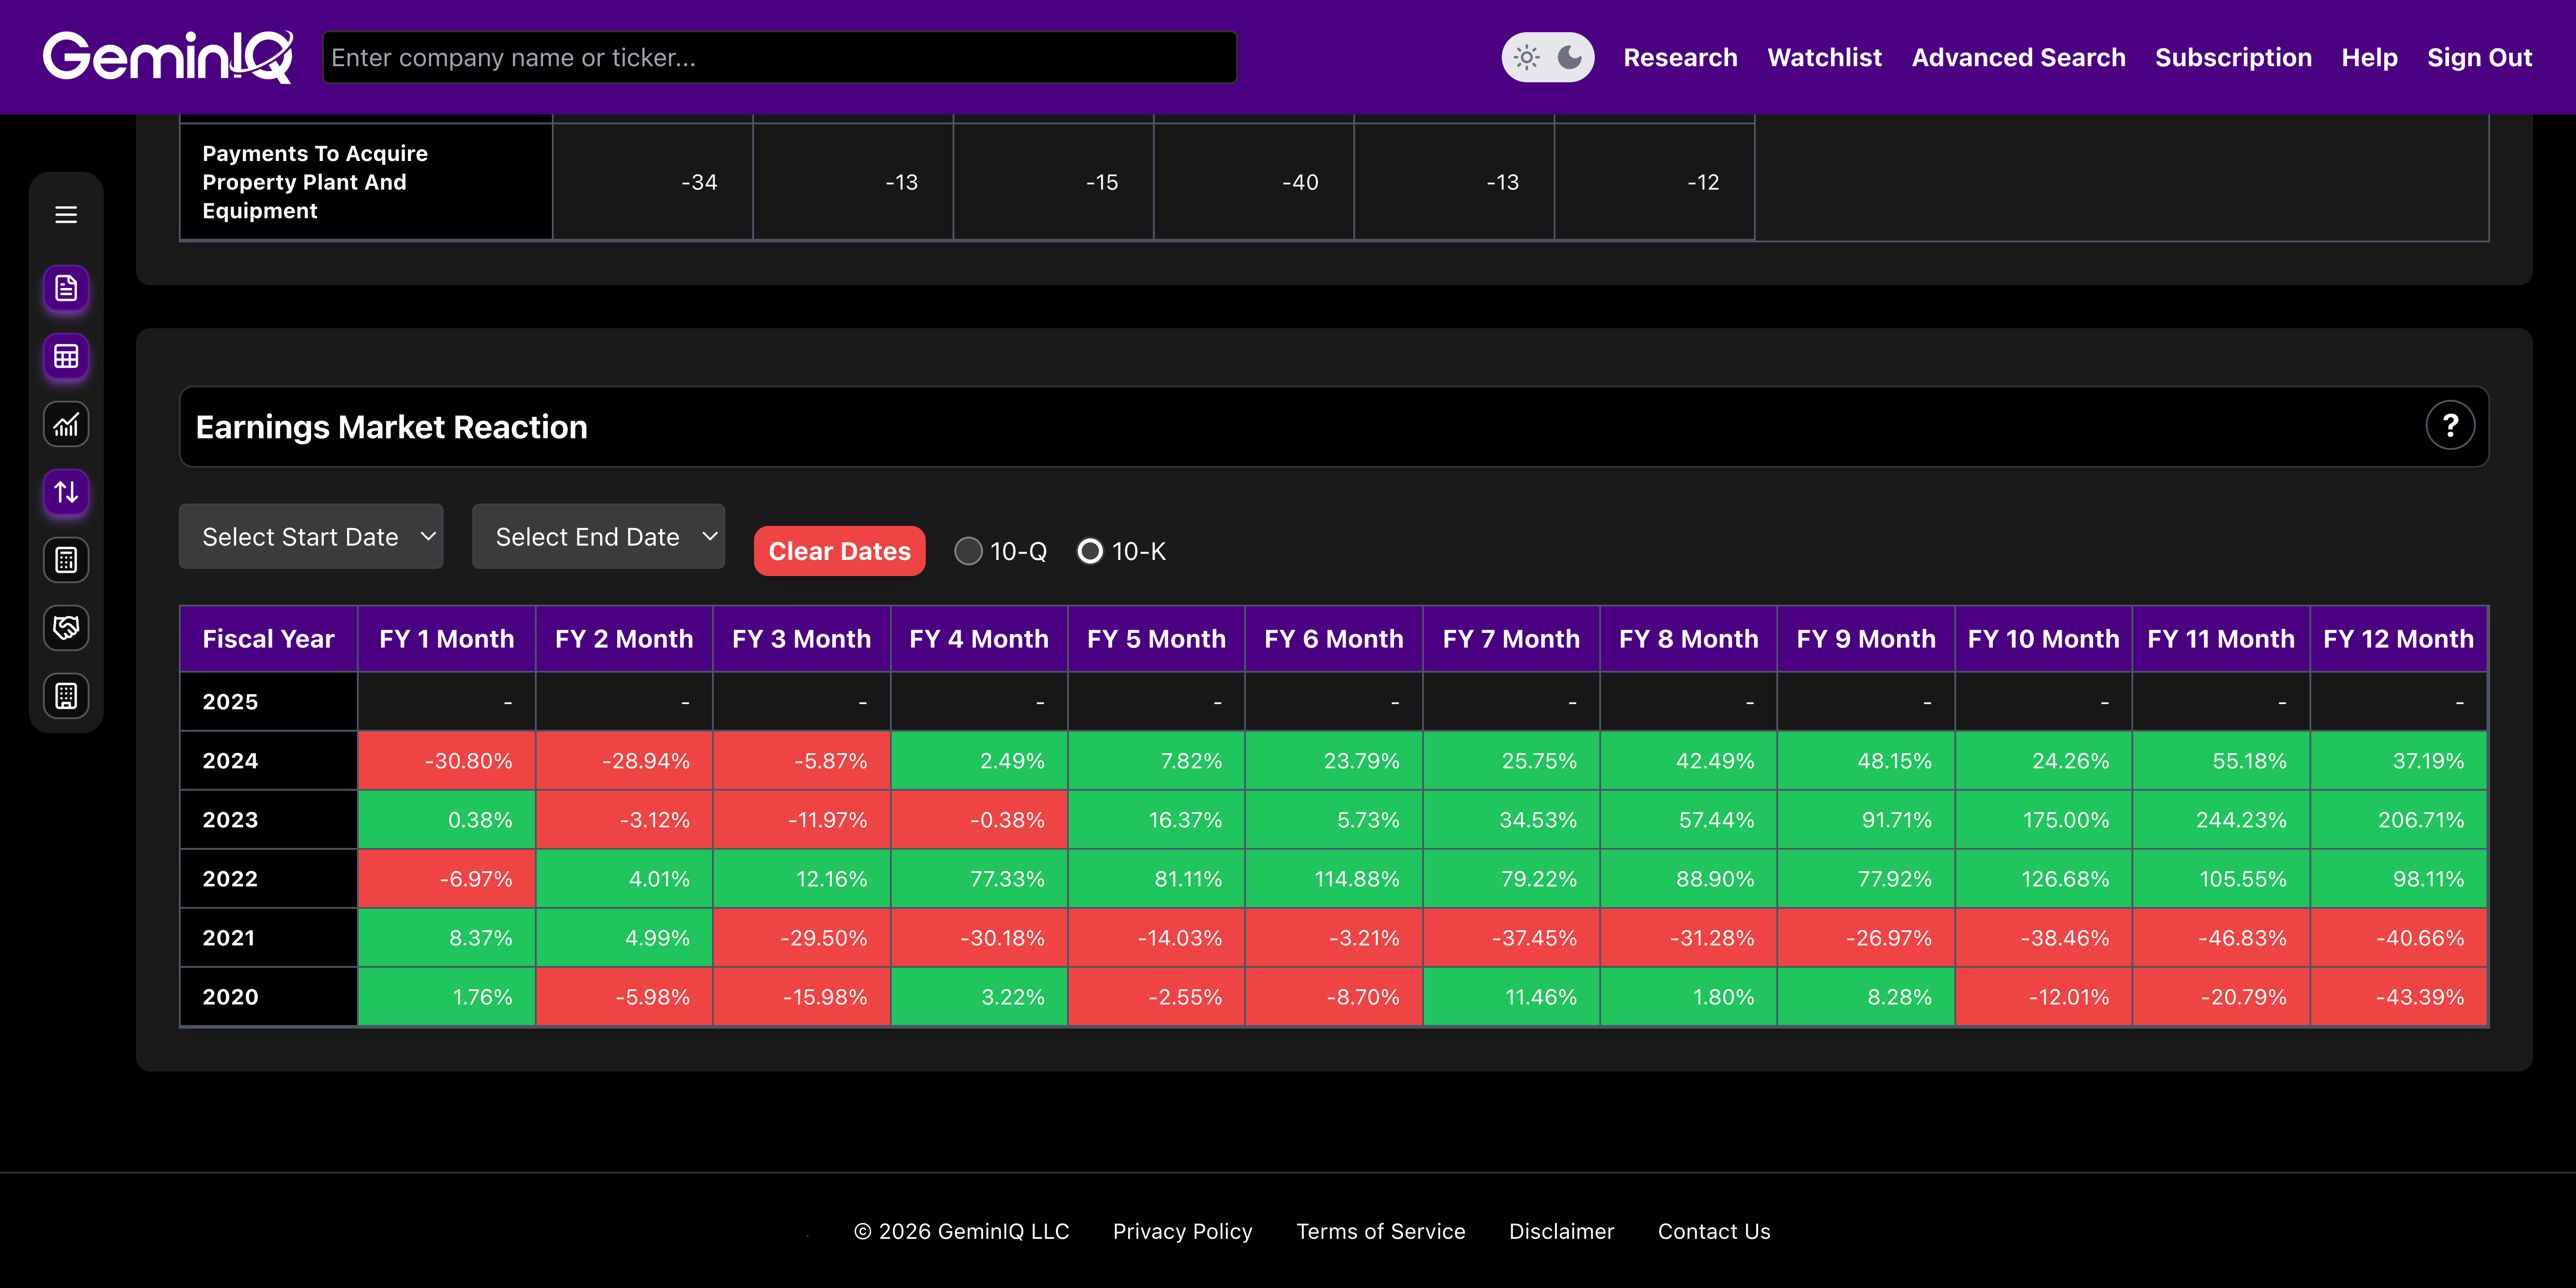Screen dimensions: 2576x1288
Task: Expand the Select Start Date dropdown
Action: tap(311, 537)
